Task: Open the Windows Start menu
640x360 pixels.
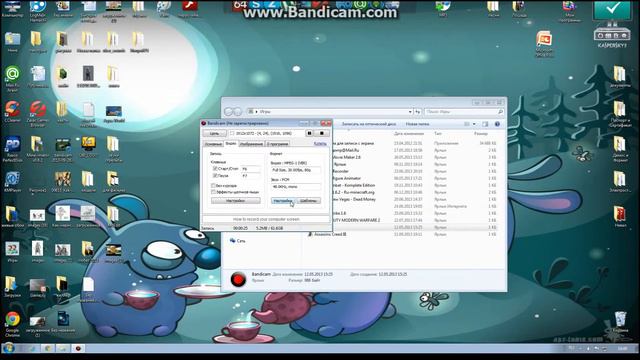Action: pyautogui.click(x=8, y=348)
